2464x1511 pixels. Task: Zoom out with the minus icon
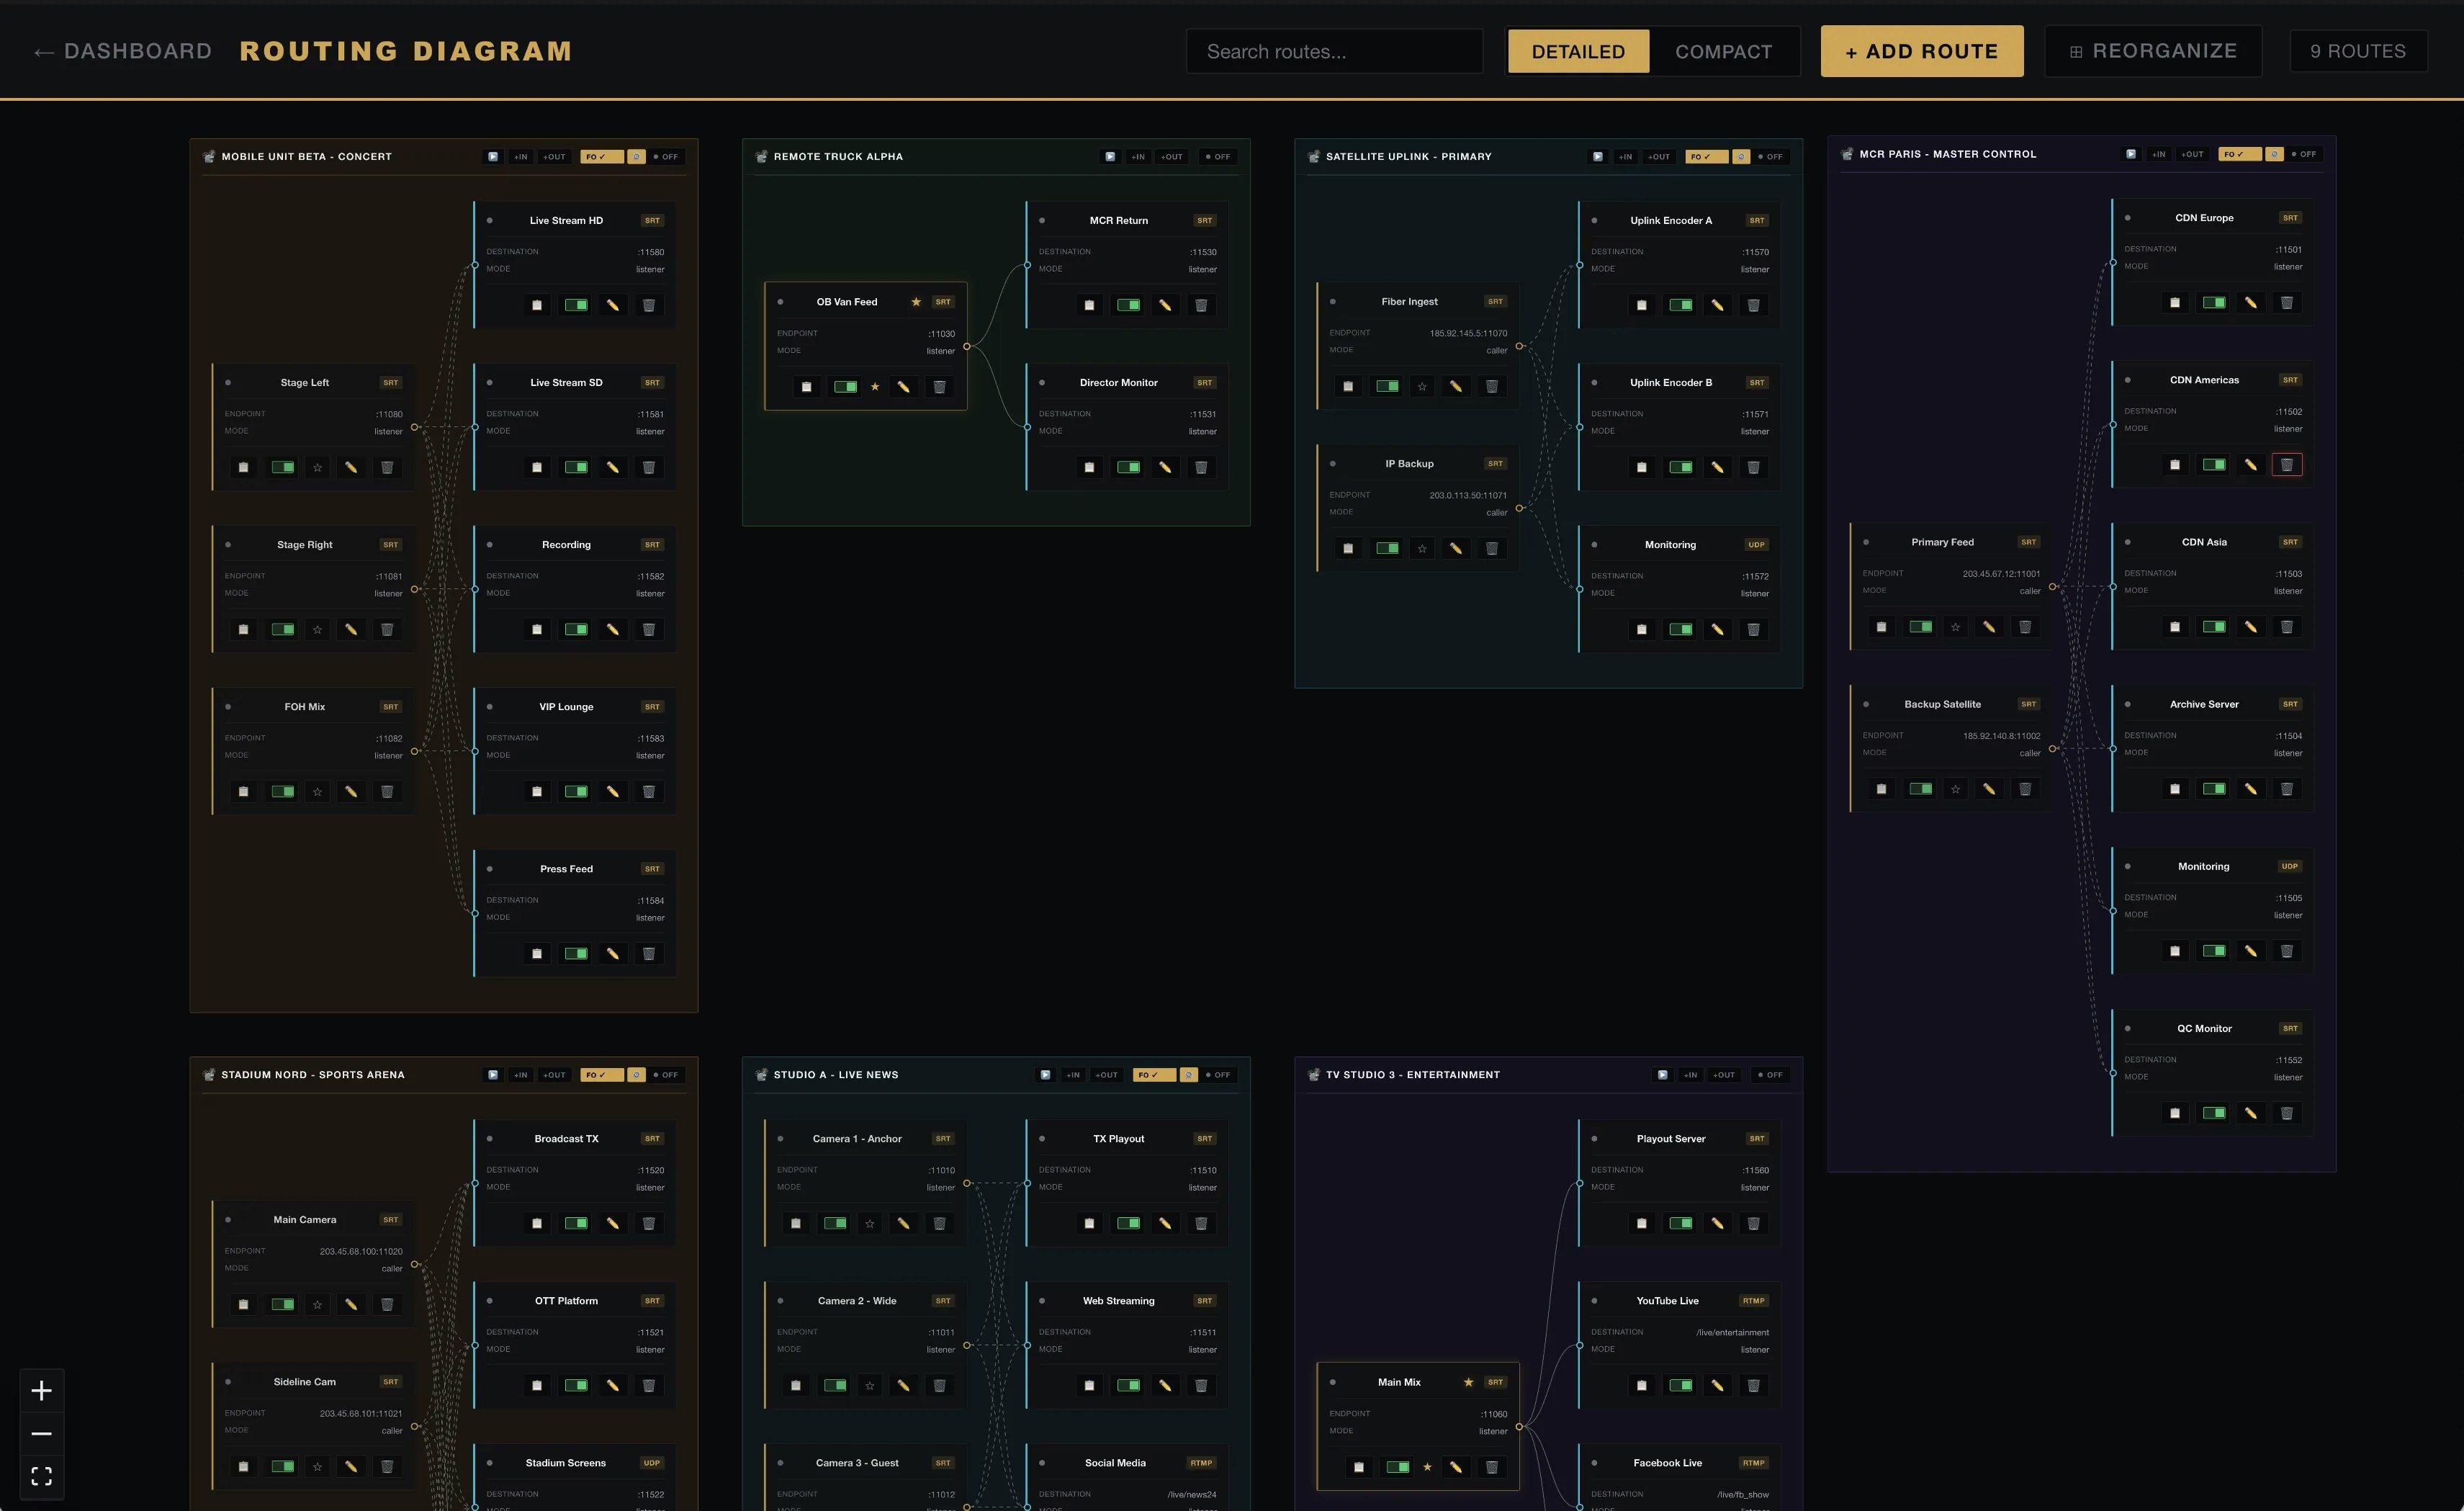[41, 1433]
